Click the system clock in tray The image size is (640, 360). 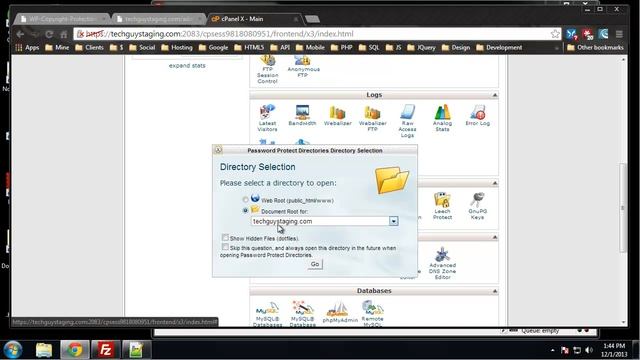(614, 350)
